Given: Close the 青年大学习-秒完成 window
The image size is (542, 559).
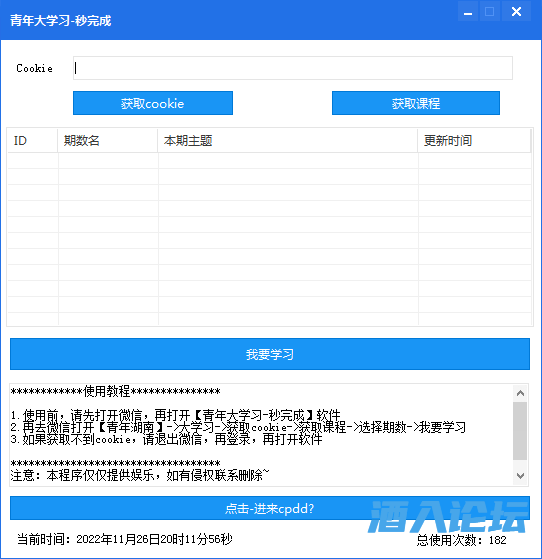Looking at the screenshot, I should 516,12.
